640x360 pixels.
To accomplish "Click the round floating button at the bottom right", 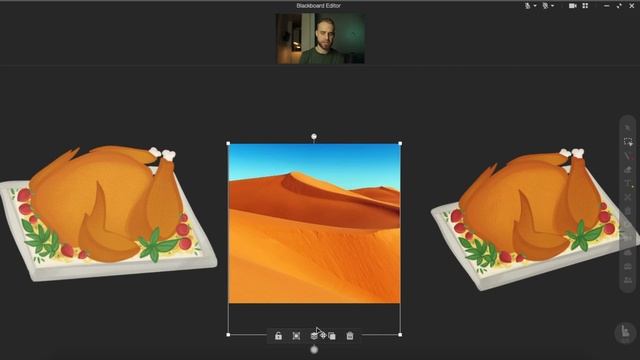I will [x=626, y=332].
